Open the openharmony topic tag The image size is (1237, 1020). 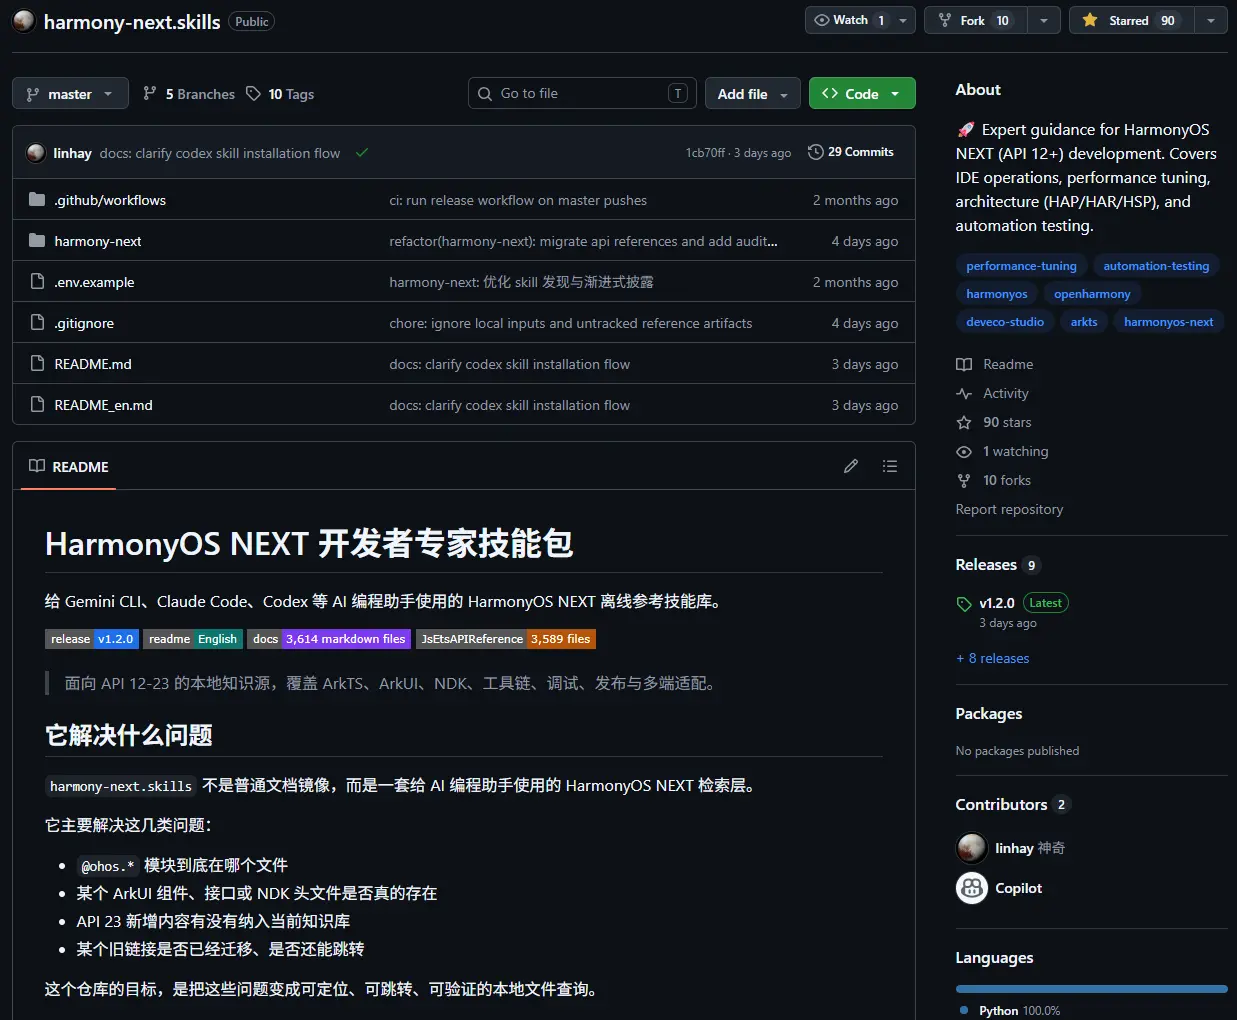click(1092, 294)
